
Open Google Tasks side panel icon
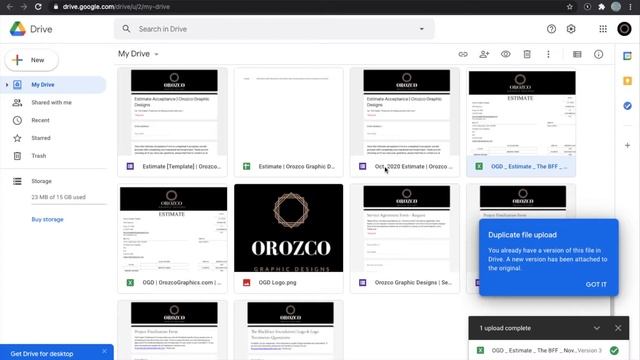(x=627, y=106)
